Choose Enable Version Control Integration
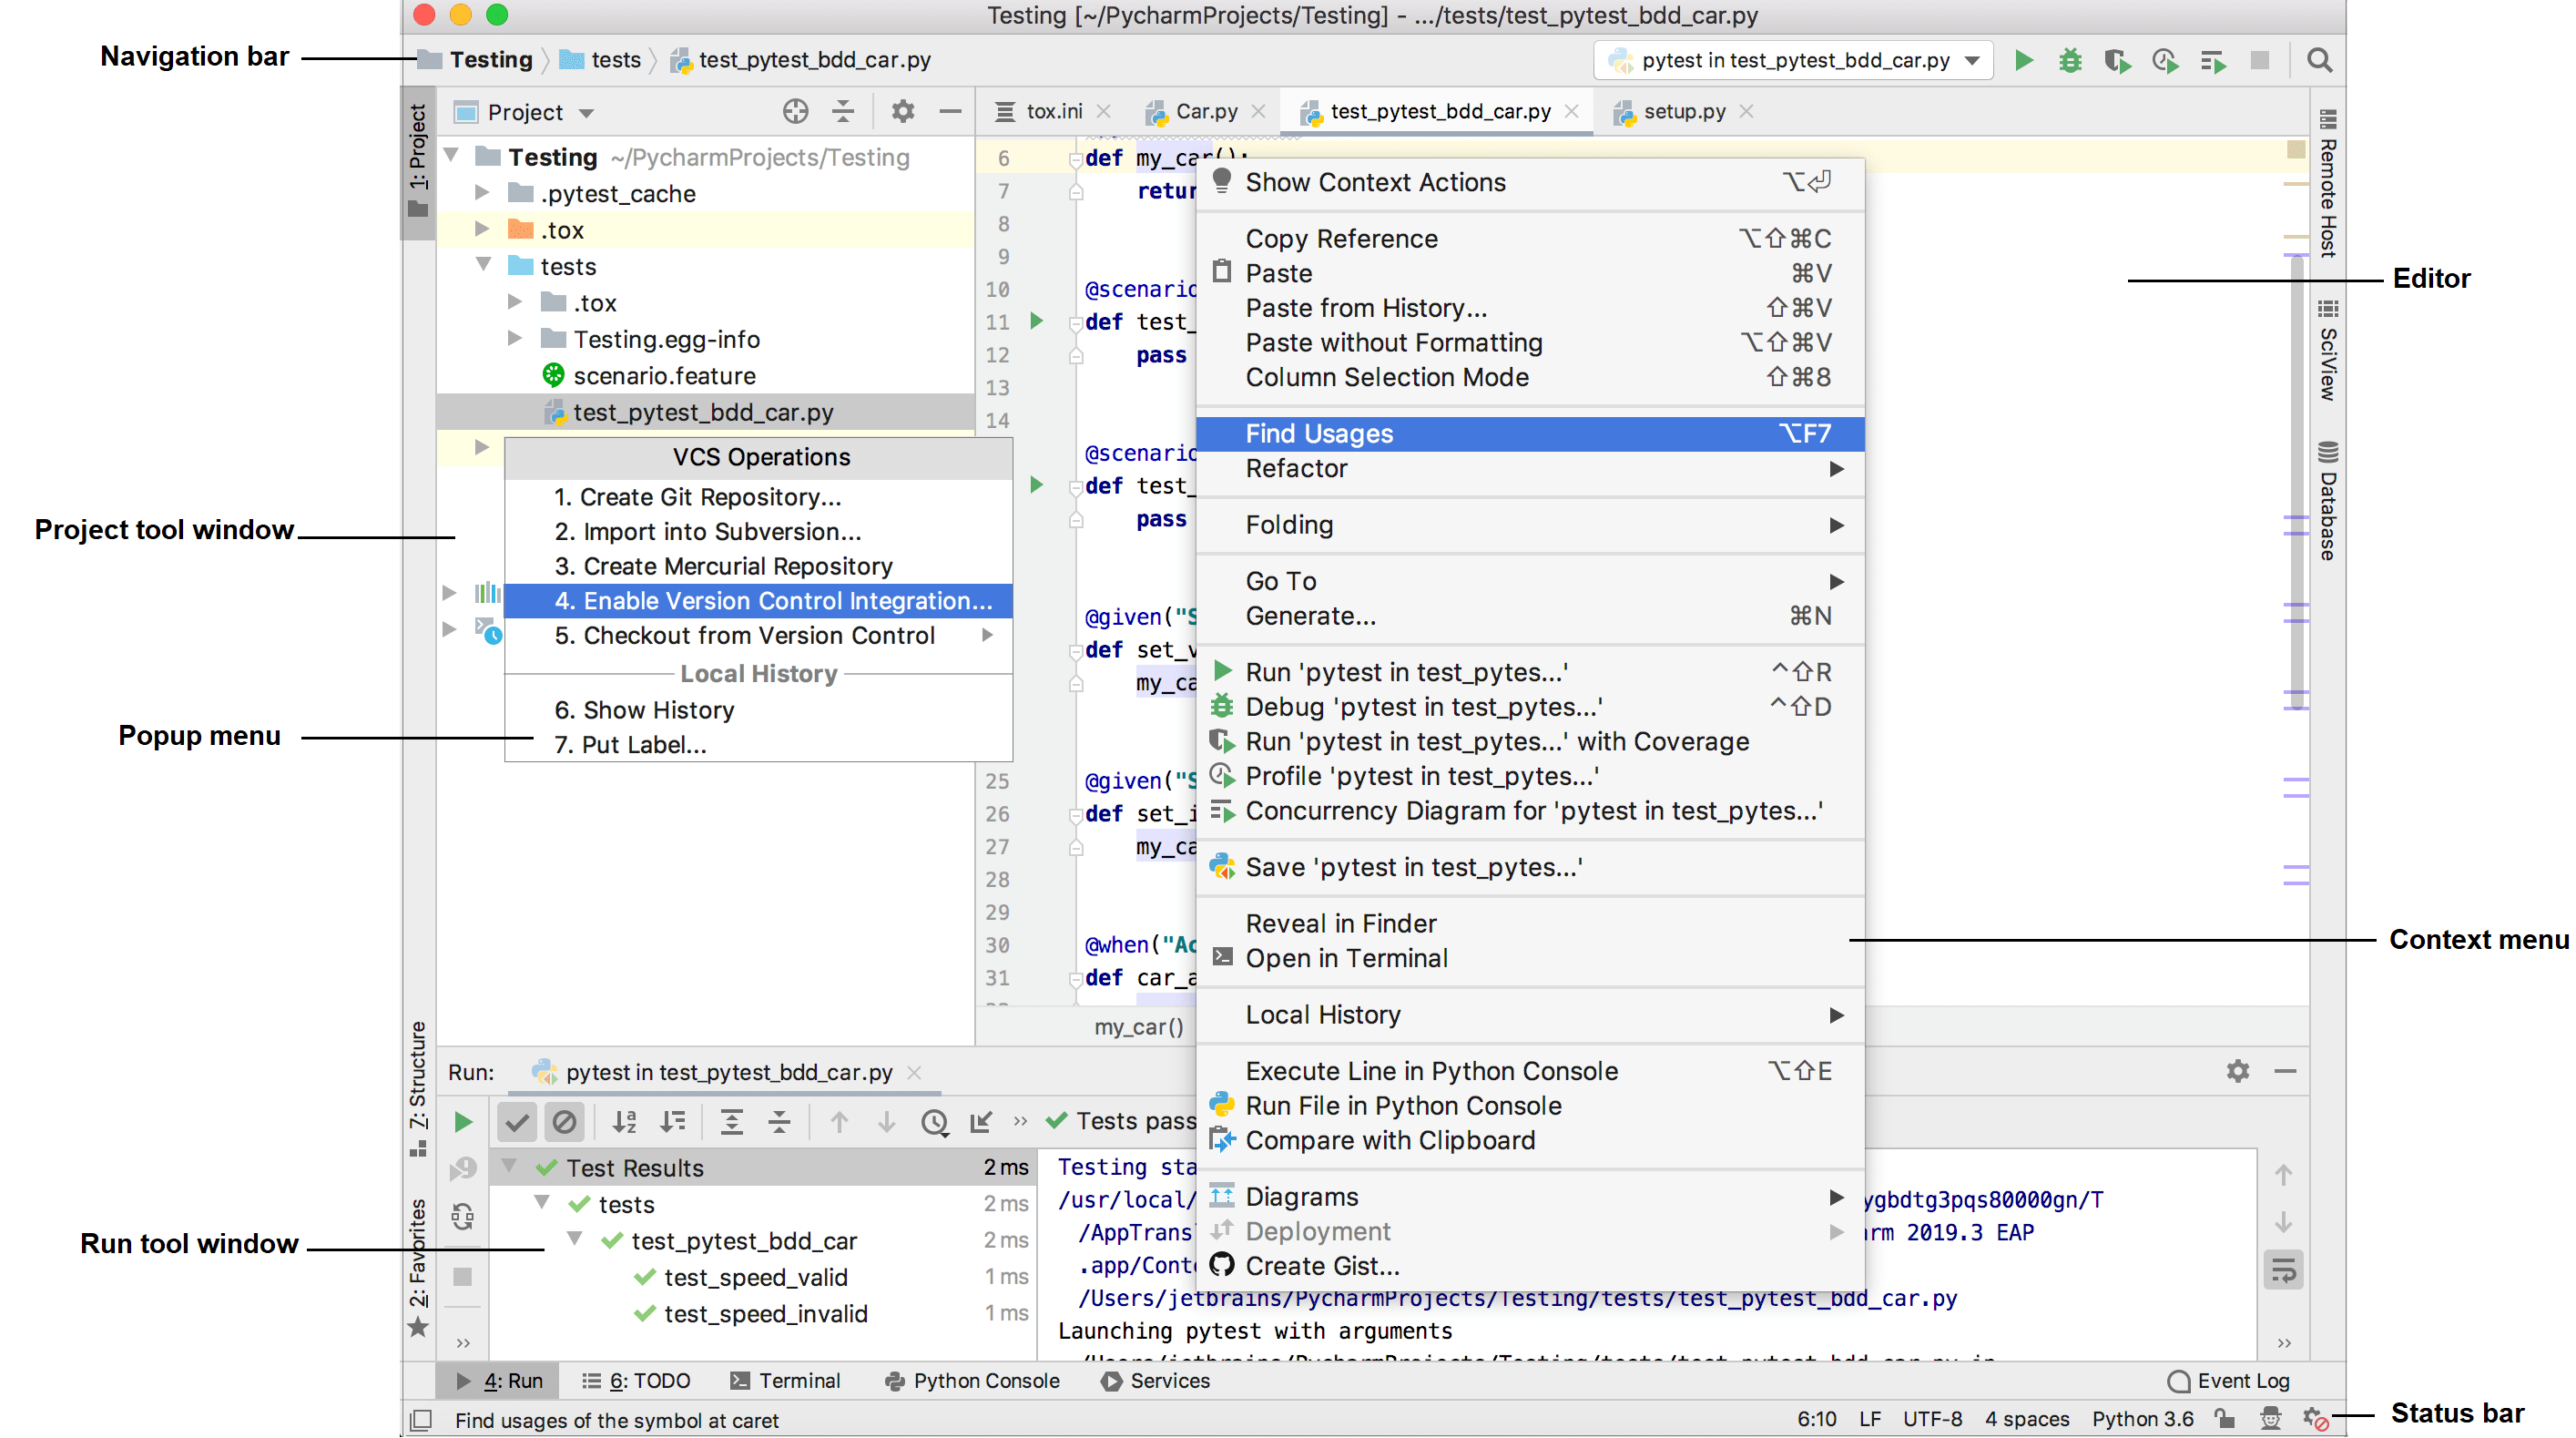Screen dimensions: 2576x1438 pyautogui.click(x=758, y=600)
